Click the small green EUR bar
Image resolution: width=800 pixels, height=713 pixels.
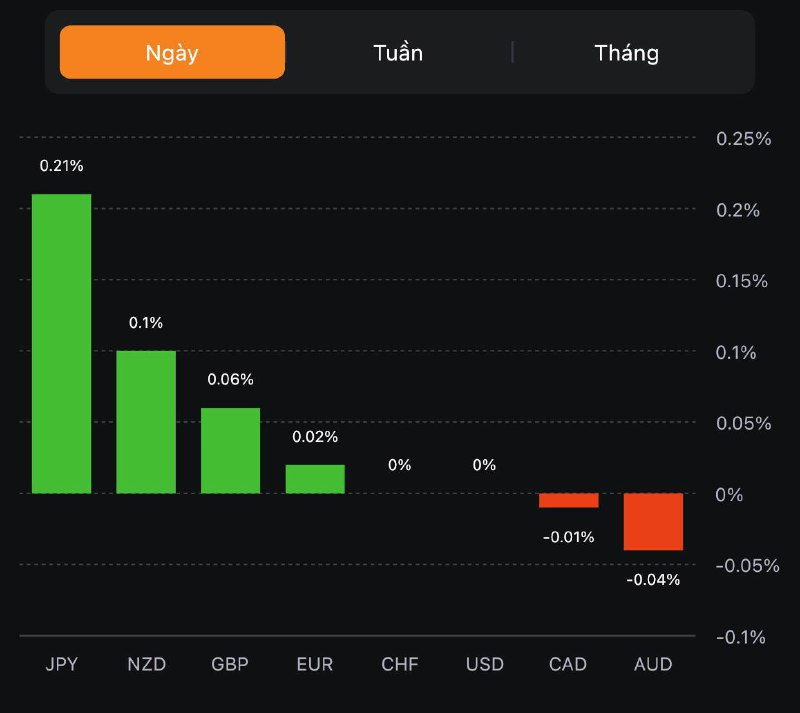pos(315,479)
